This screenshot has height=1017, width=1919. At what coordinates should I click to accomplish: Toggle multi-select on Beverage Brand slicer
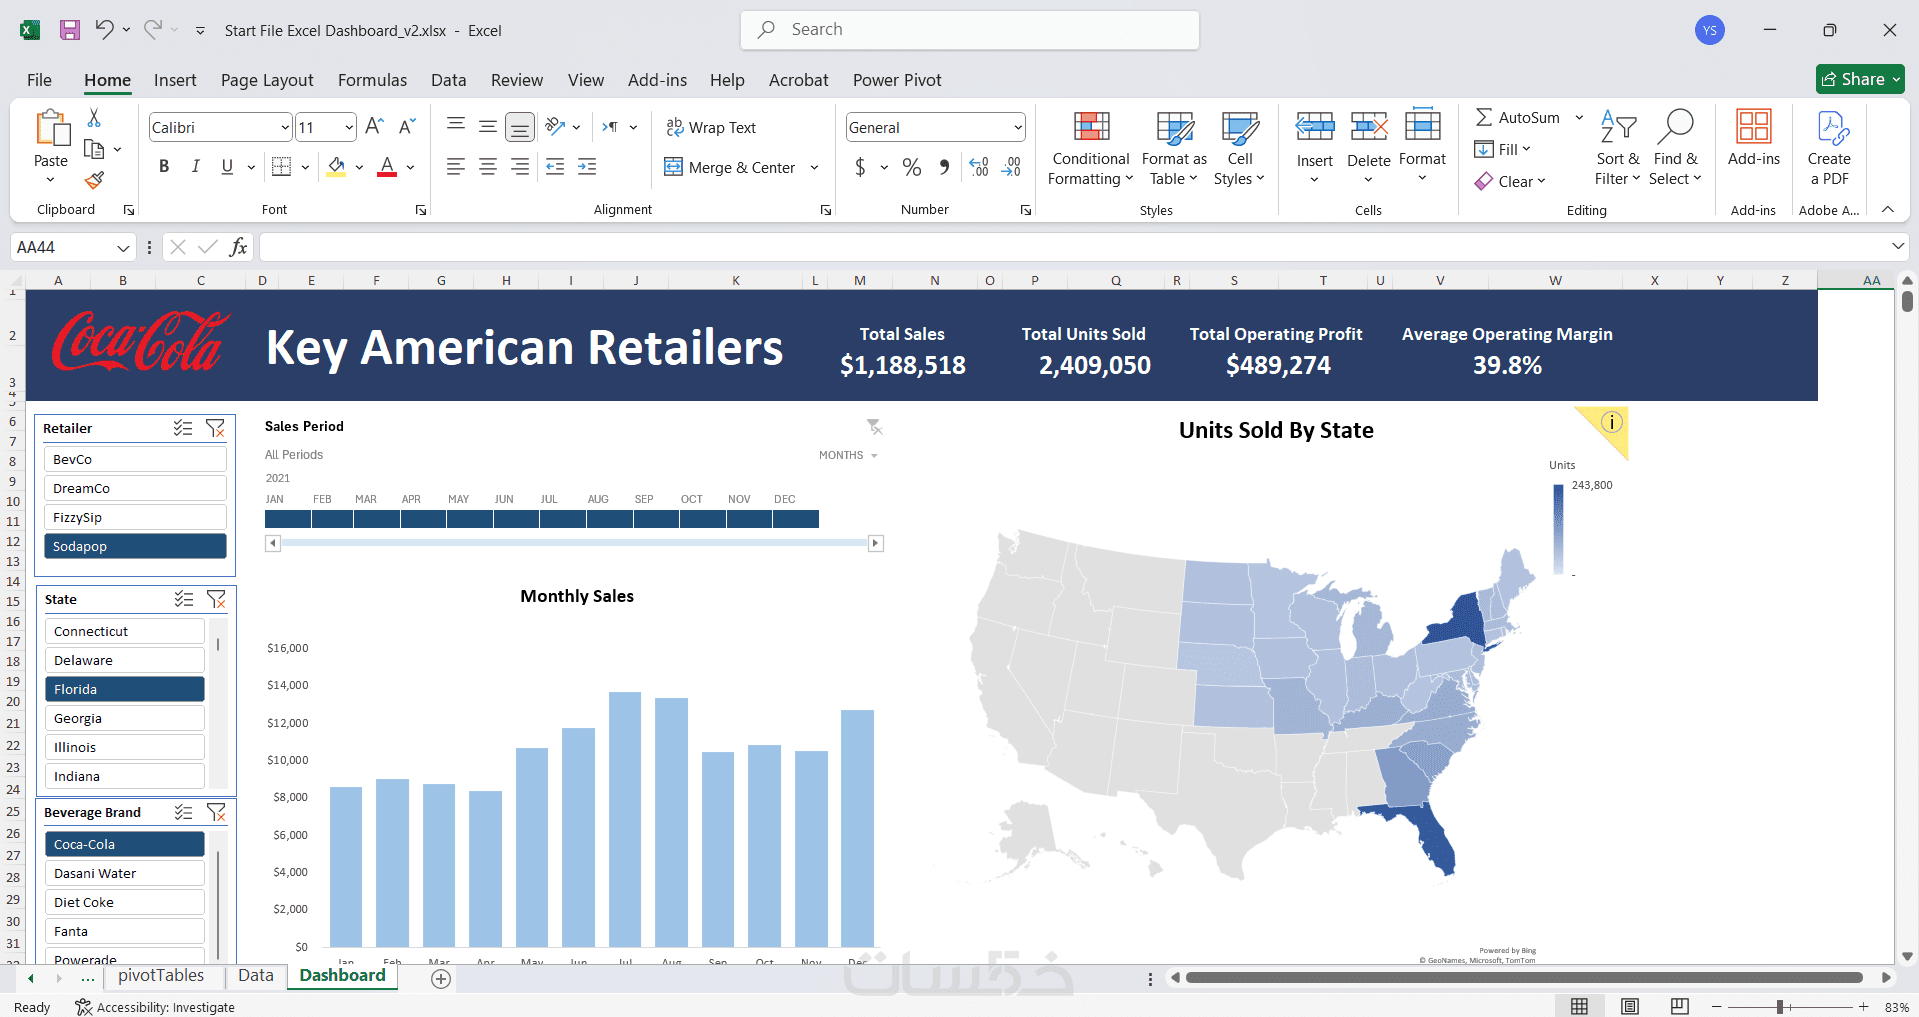pyautogui.click(x=184, y=812)
